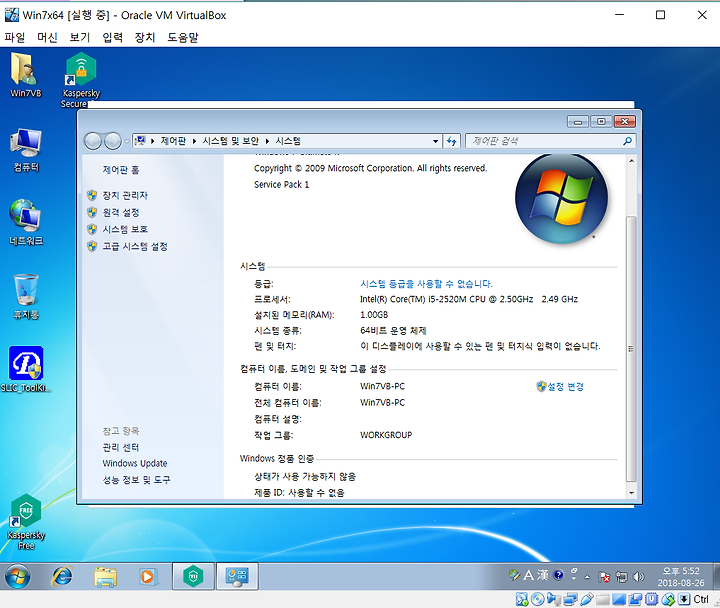Image resolution: width=720 pixels, height=608 pixels.
Task: Open 장치 관리자 from the sidebar
Action: [125, 196]
